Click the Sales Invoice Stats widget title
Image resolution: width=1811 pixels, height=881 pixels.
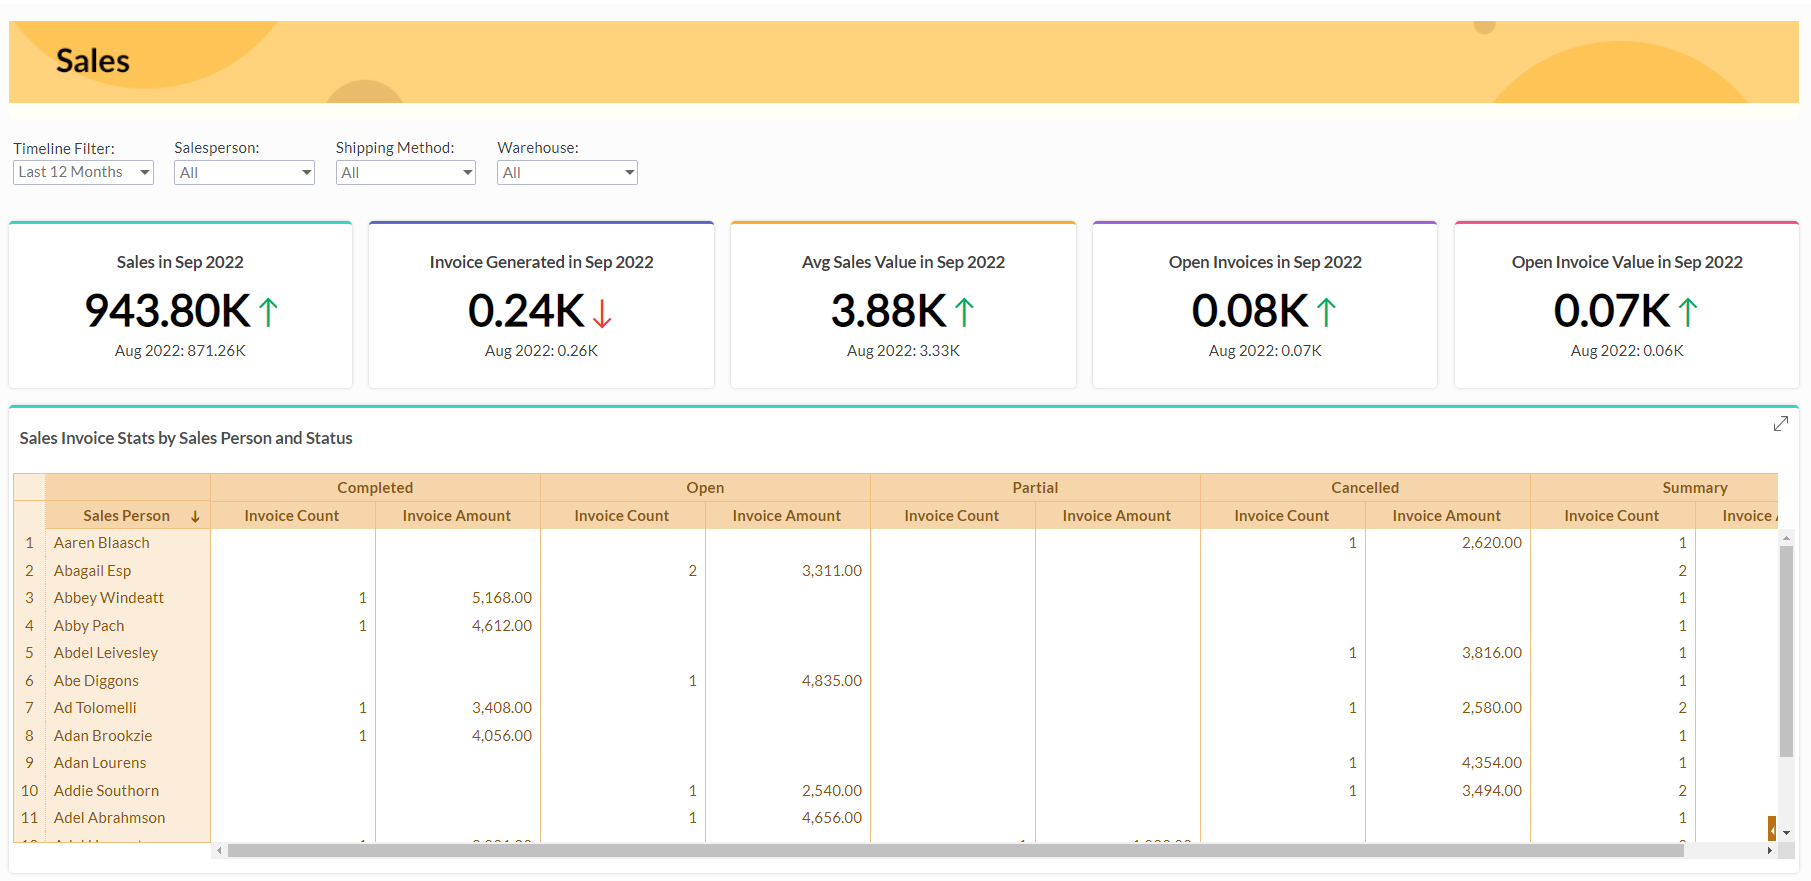click(186, 438)
